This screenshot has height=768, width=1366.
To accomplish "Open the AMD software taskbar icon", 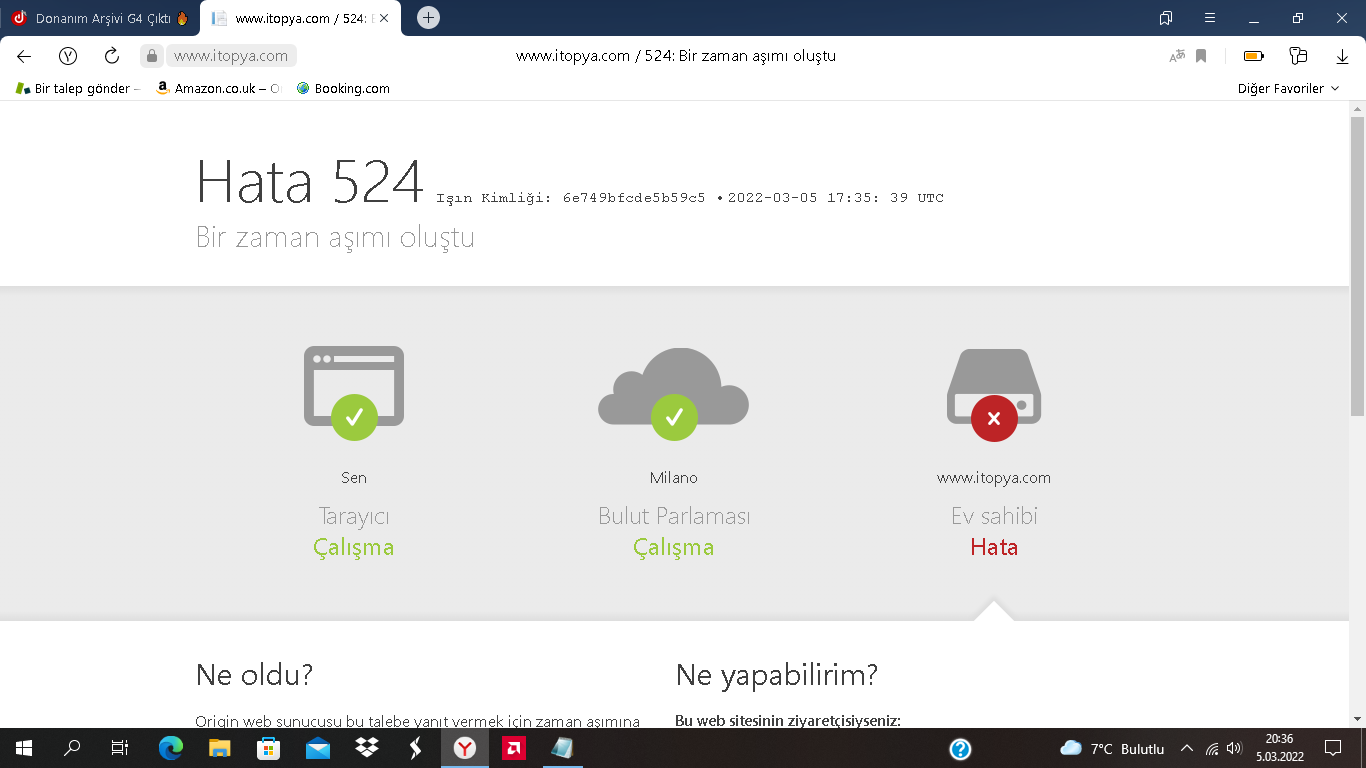I will click(x=514, y=748).
